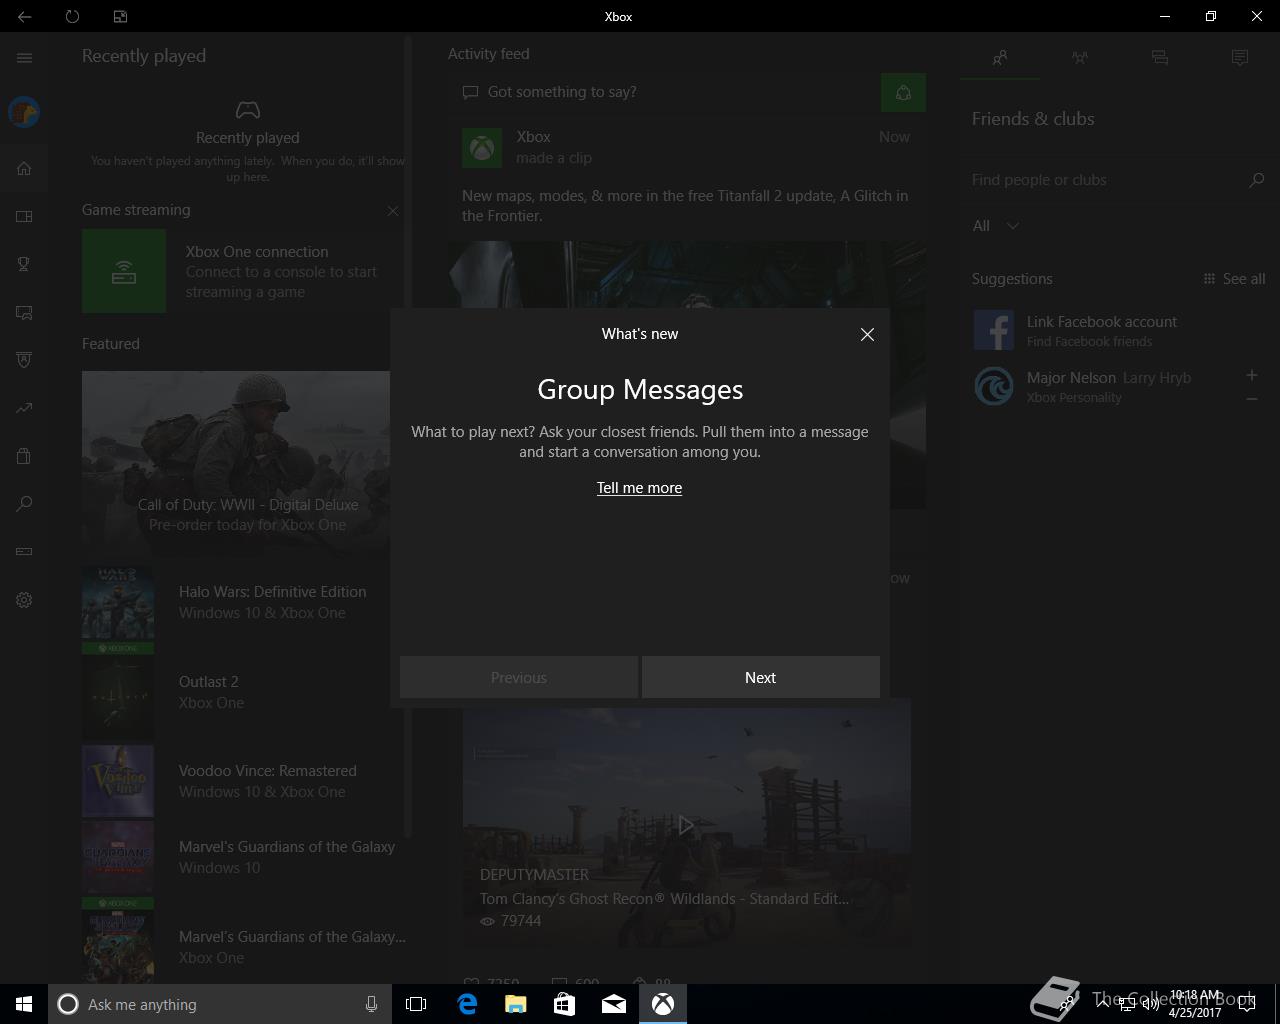Open Mail app from taskbar
The height and width of the screenshot is (1024, 1280).
pos(613,1004)
